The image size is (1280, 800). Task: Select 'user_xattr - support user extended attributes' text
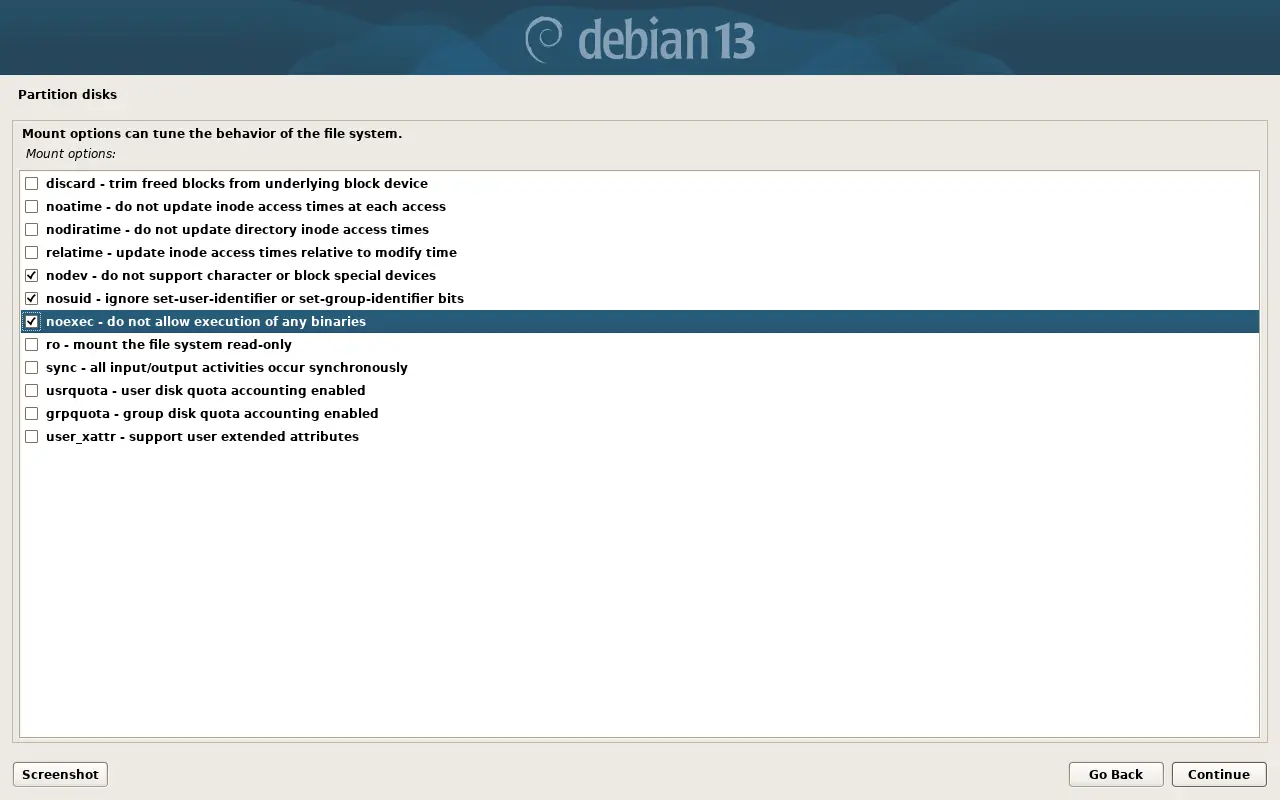tap(202, 437)
